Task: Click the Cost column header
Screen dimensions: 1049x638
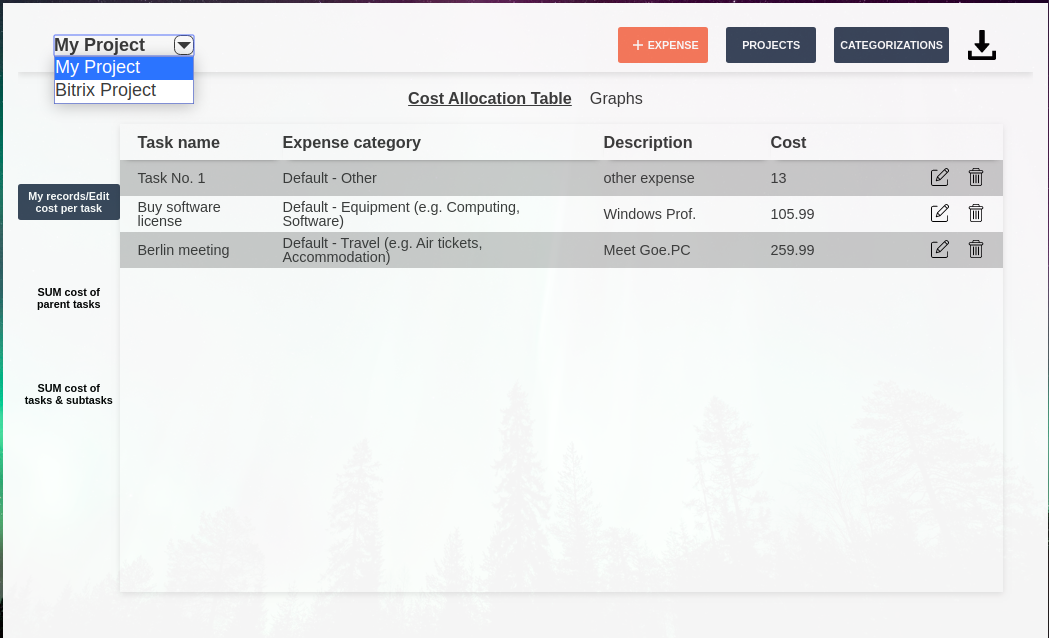Action: (788, 142)
